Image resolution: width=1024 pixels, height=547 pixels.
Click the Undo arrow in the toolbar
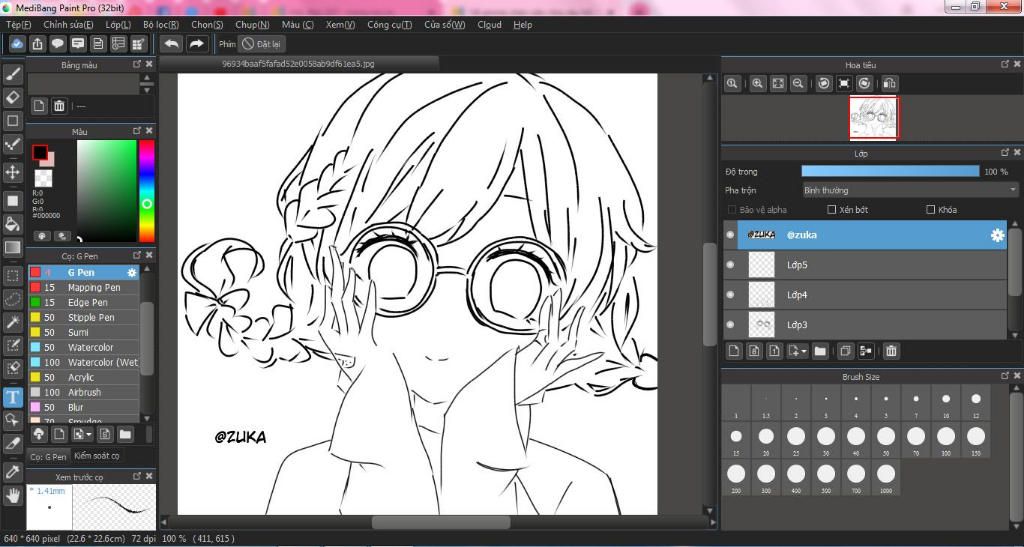coord(172,44)
